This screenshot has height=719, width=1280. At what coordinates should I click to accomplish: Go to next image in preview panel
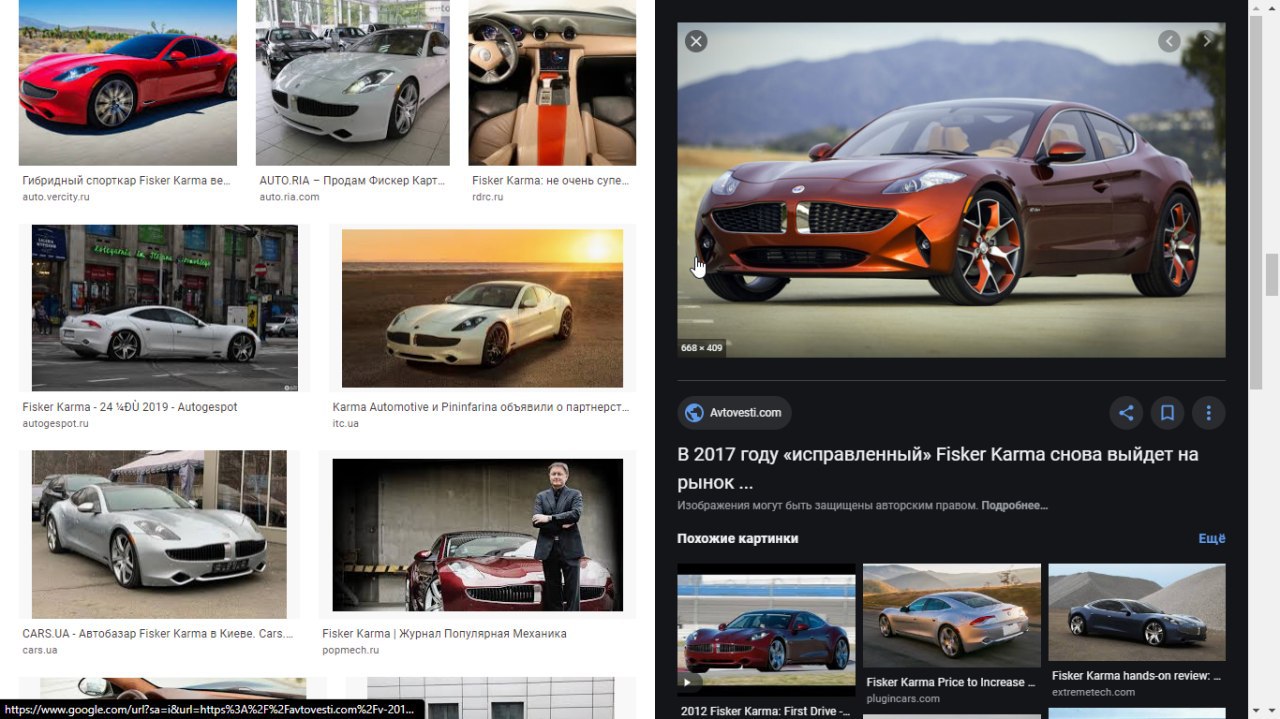click(1207, 41)
